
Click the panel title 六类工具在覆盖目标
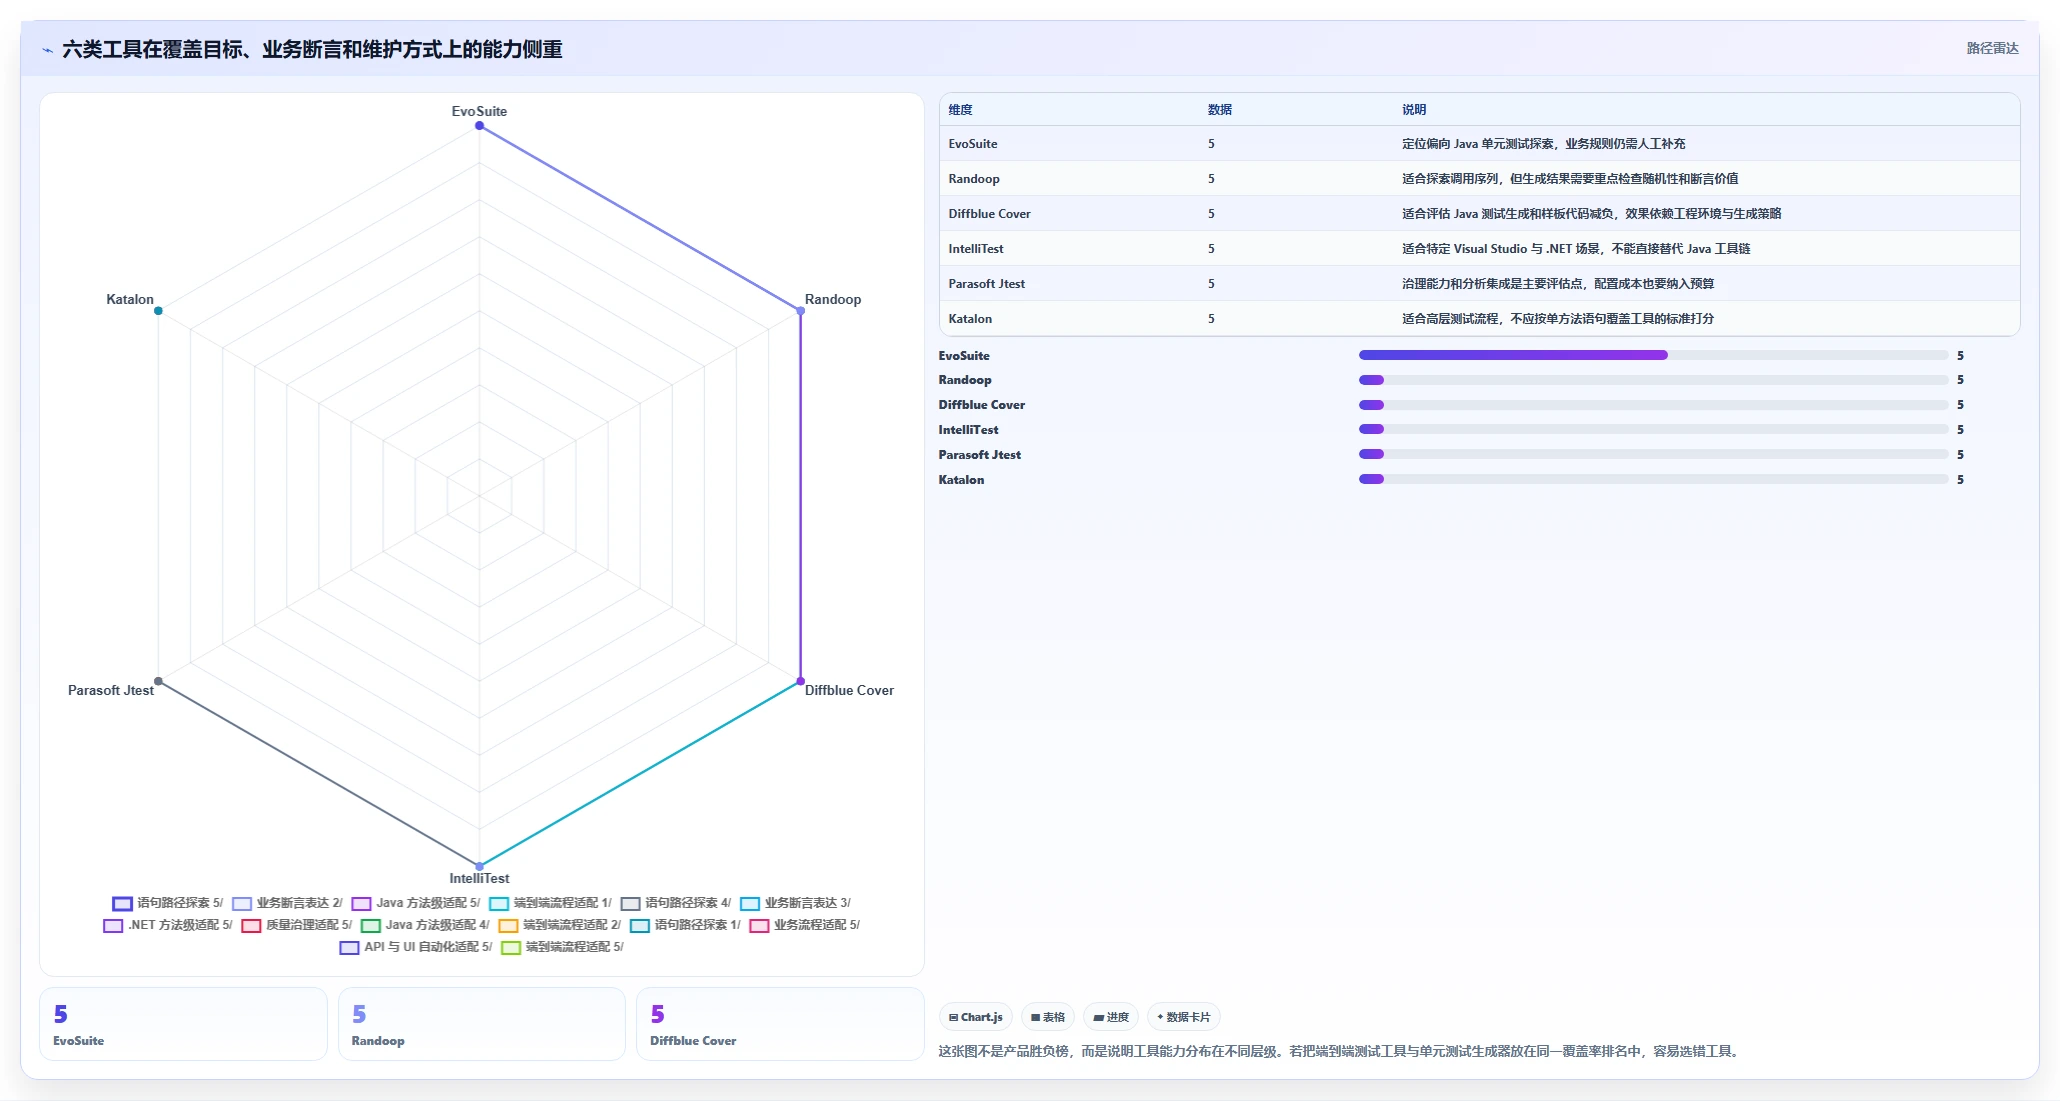[312, 49]
